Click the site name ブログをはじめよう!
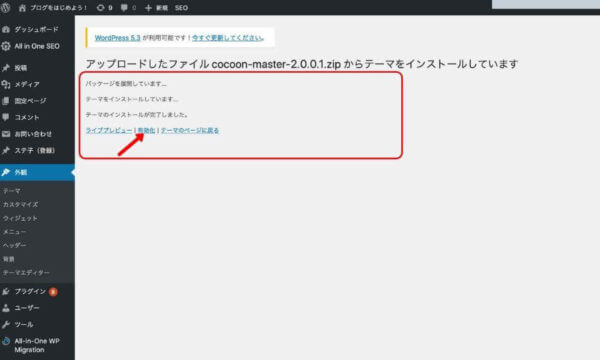Viewport: 600px width, 360px height. pyautogui.click(x=59, y=8)
